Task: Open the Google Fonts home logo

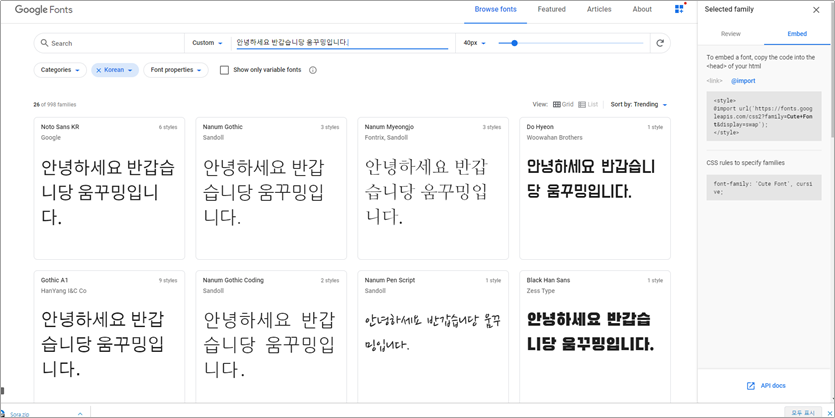Action: tap(44, 10)
